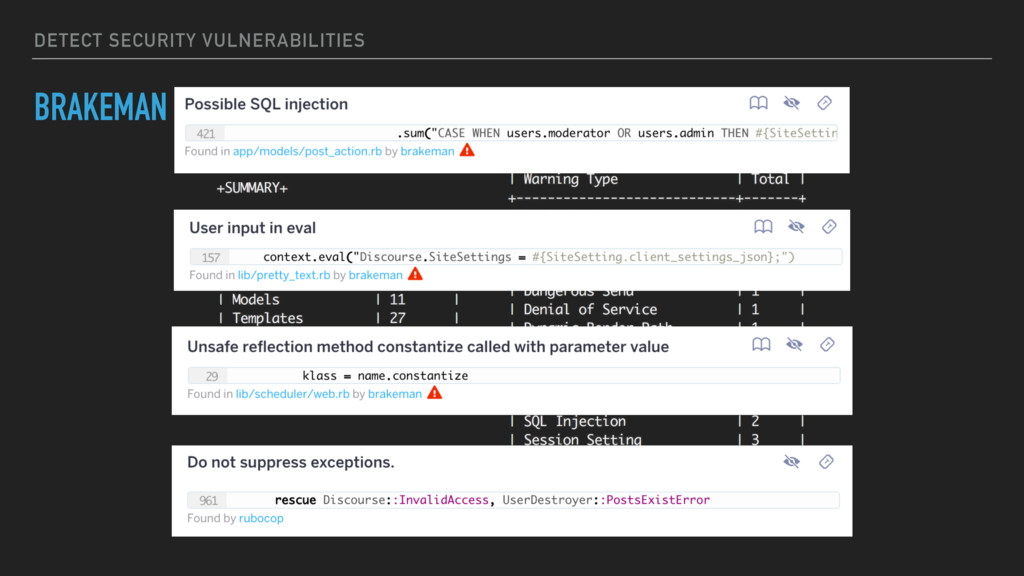Click SQL Injection warning row
The height and width of the screenshot is (576, 1024).
click(x=656, y=422)
